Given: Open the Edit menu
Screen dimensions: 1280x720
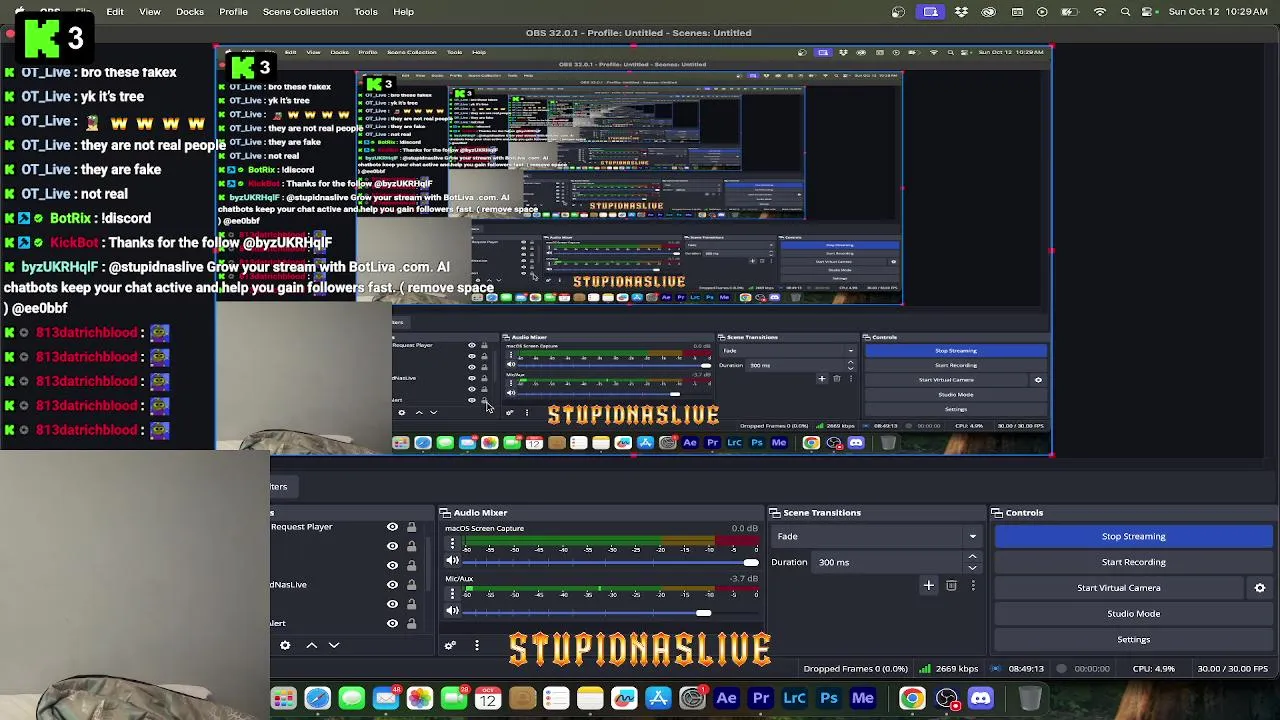Looking at the screenshot, I should (115, 12).
